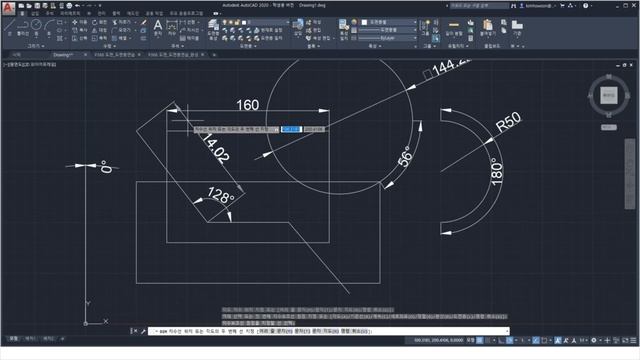Click the Stretch (신축) modify tool
The width and height of the screenshot is (640, 360).
click(x=80, y=38)
